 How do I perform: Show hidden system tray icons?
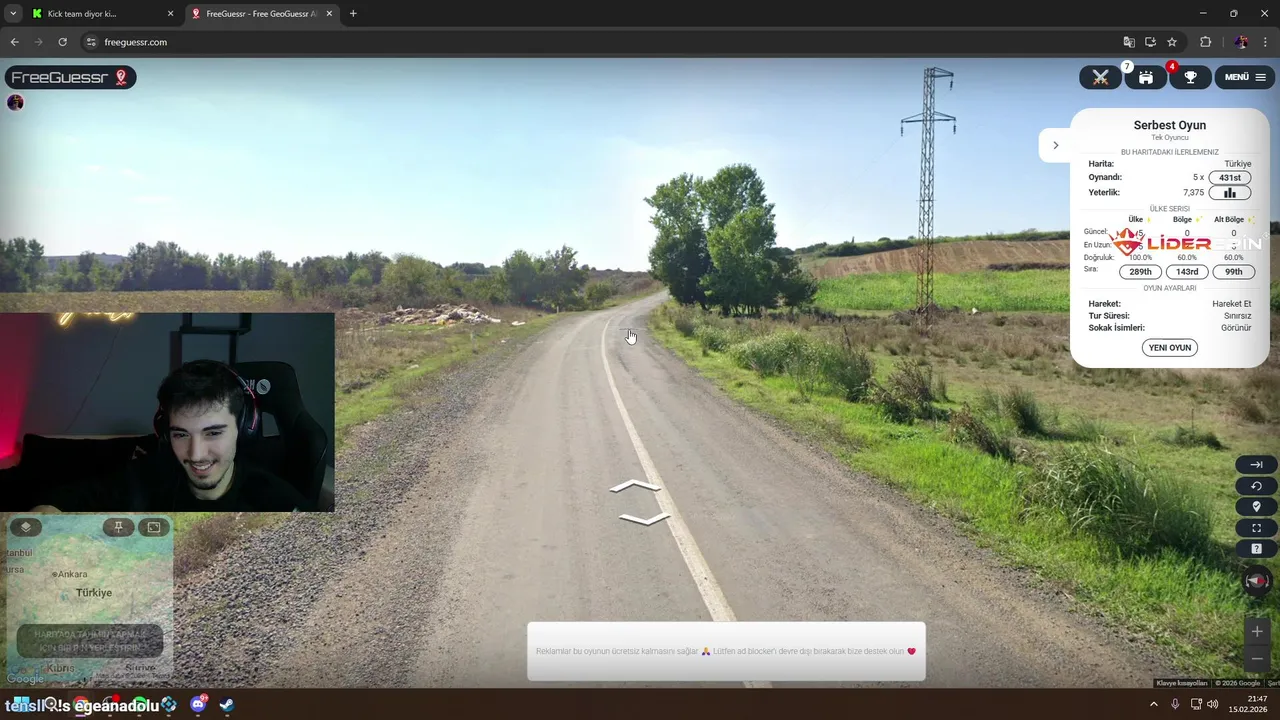point(1154,705)
